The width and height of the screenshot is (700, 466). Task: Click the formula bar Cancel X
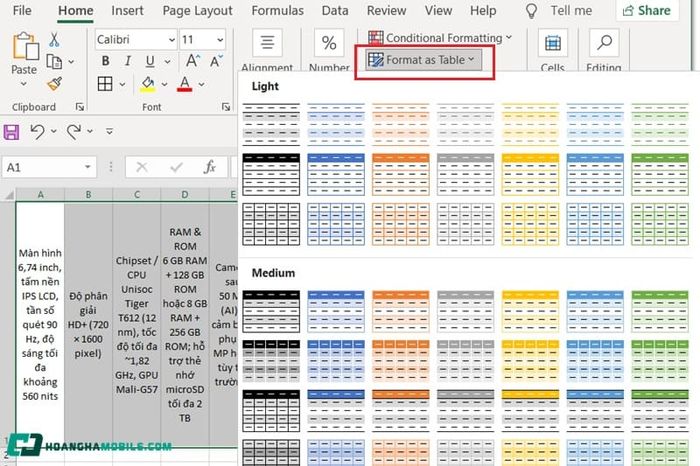coord(142,167)
